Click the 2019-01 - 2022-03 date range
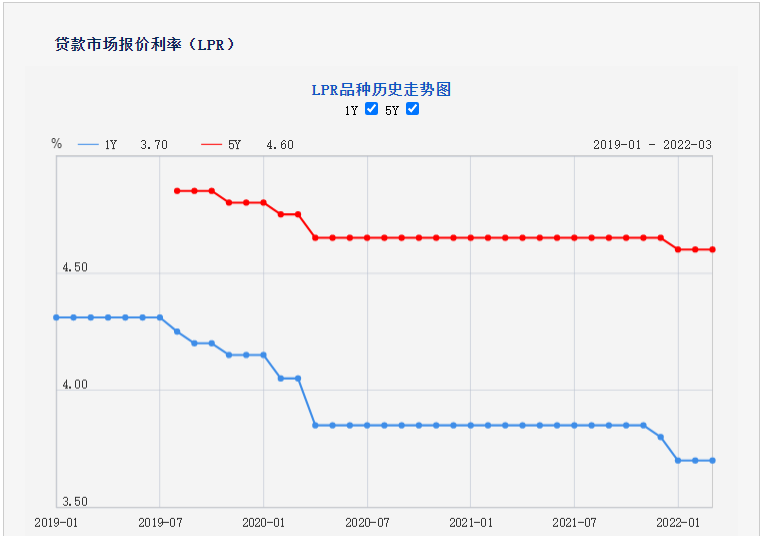This screenshot has width=763, height=536. click(x=652, y=145)
